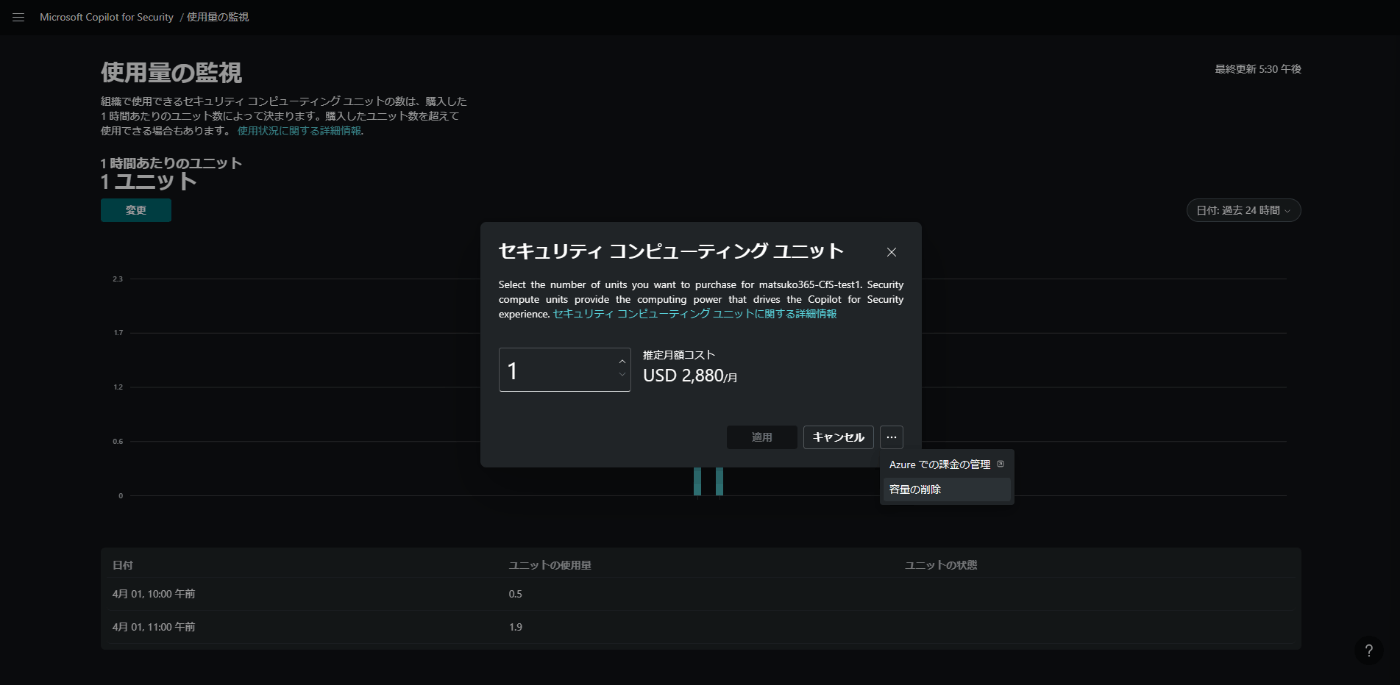Select 容量の削除 menu entry
Screen dimensions: 1400x685
tap(947, 489)
